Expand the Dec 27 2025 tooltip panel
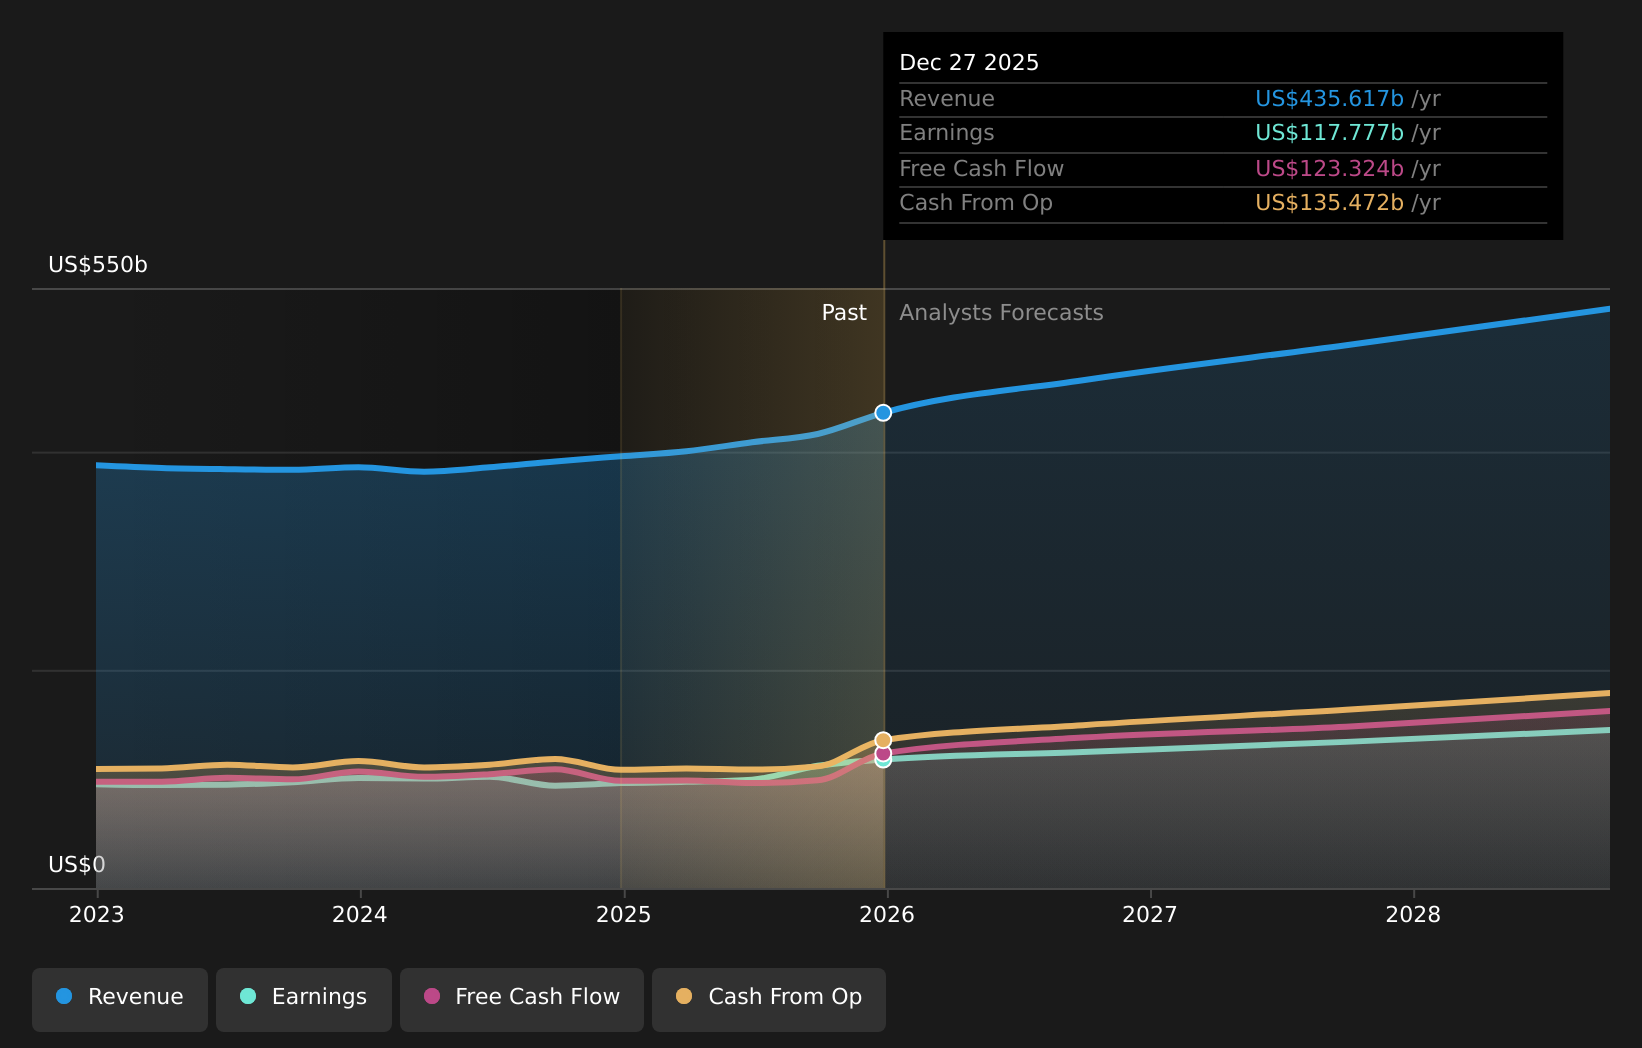 click(x=969, y=62)
